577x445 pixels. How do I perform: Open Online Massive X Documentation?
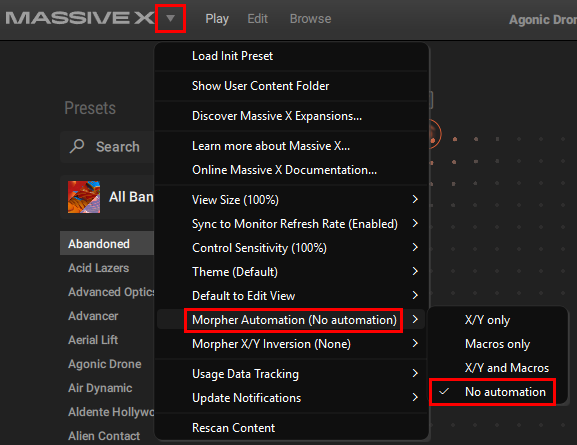tap(291, 170)
